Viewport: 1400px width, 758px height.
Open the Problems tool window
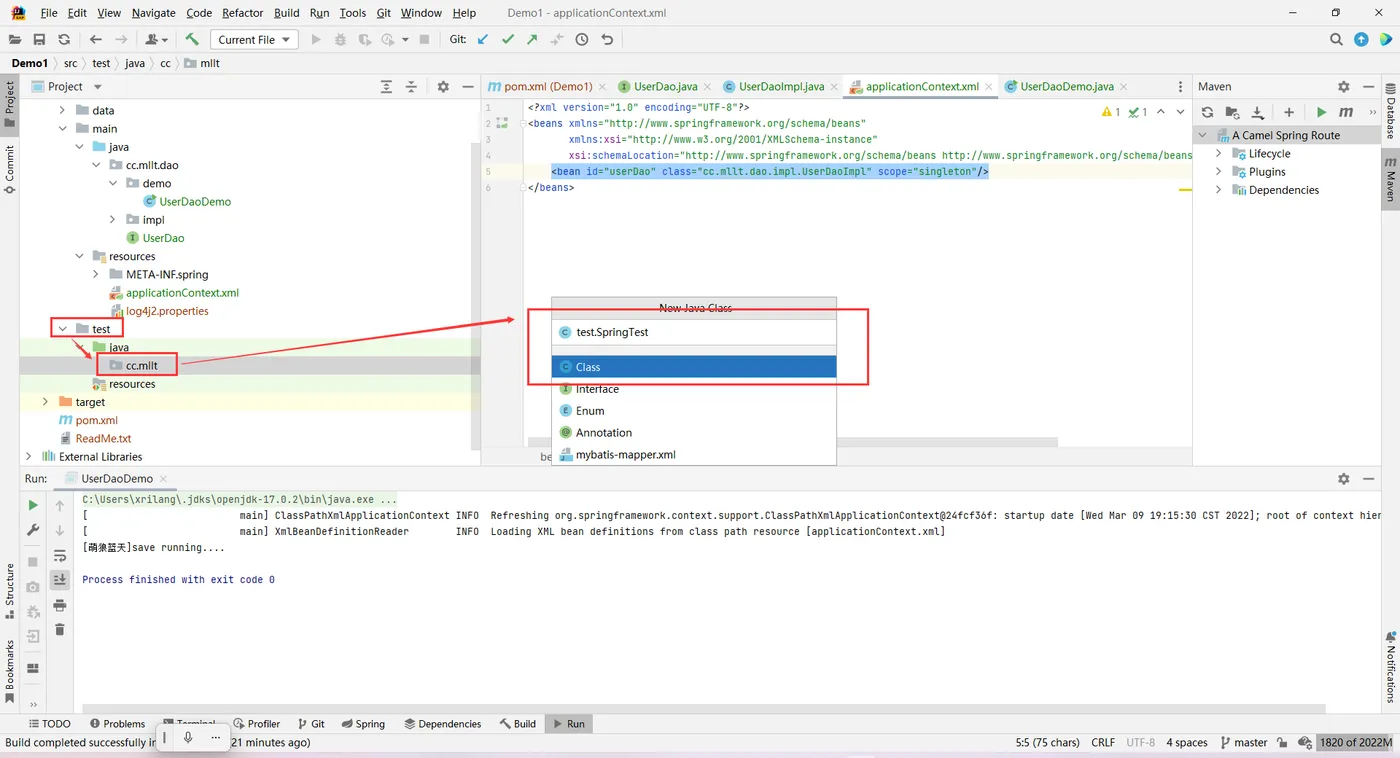[x=117, y=723]
